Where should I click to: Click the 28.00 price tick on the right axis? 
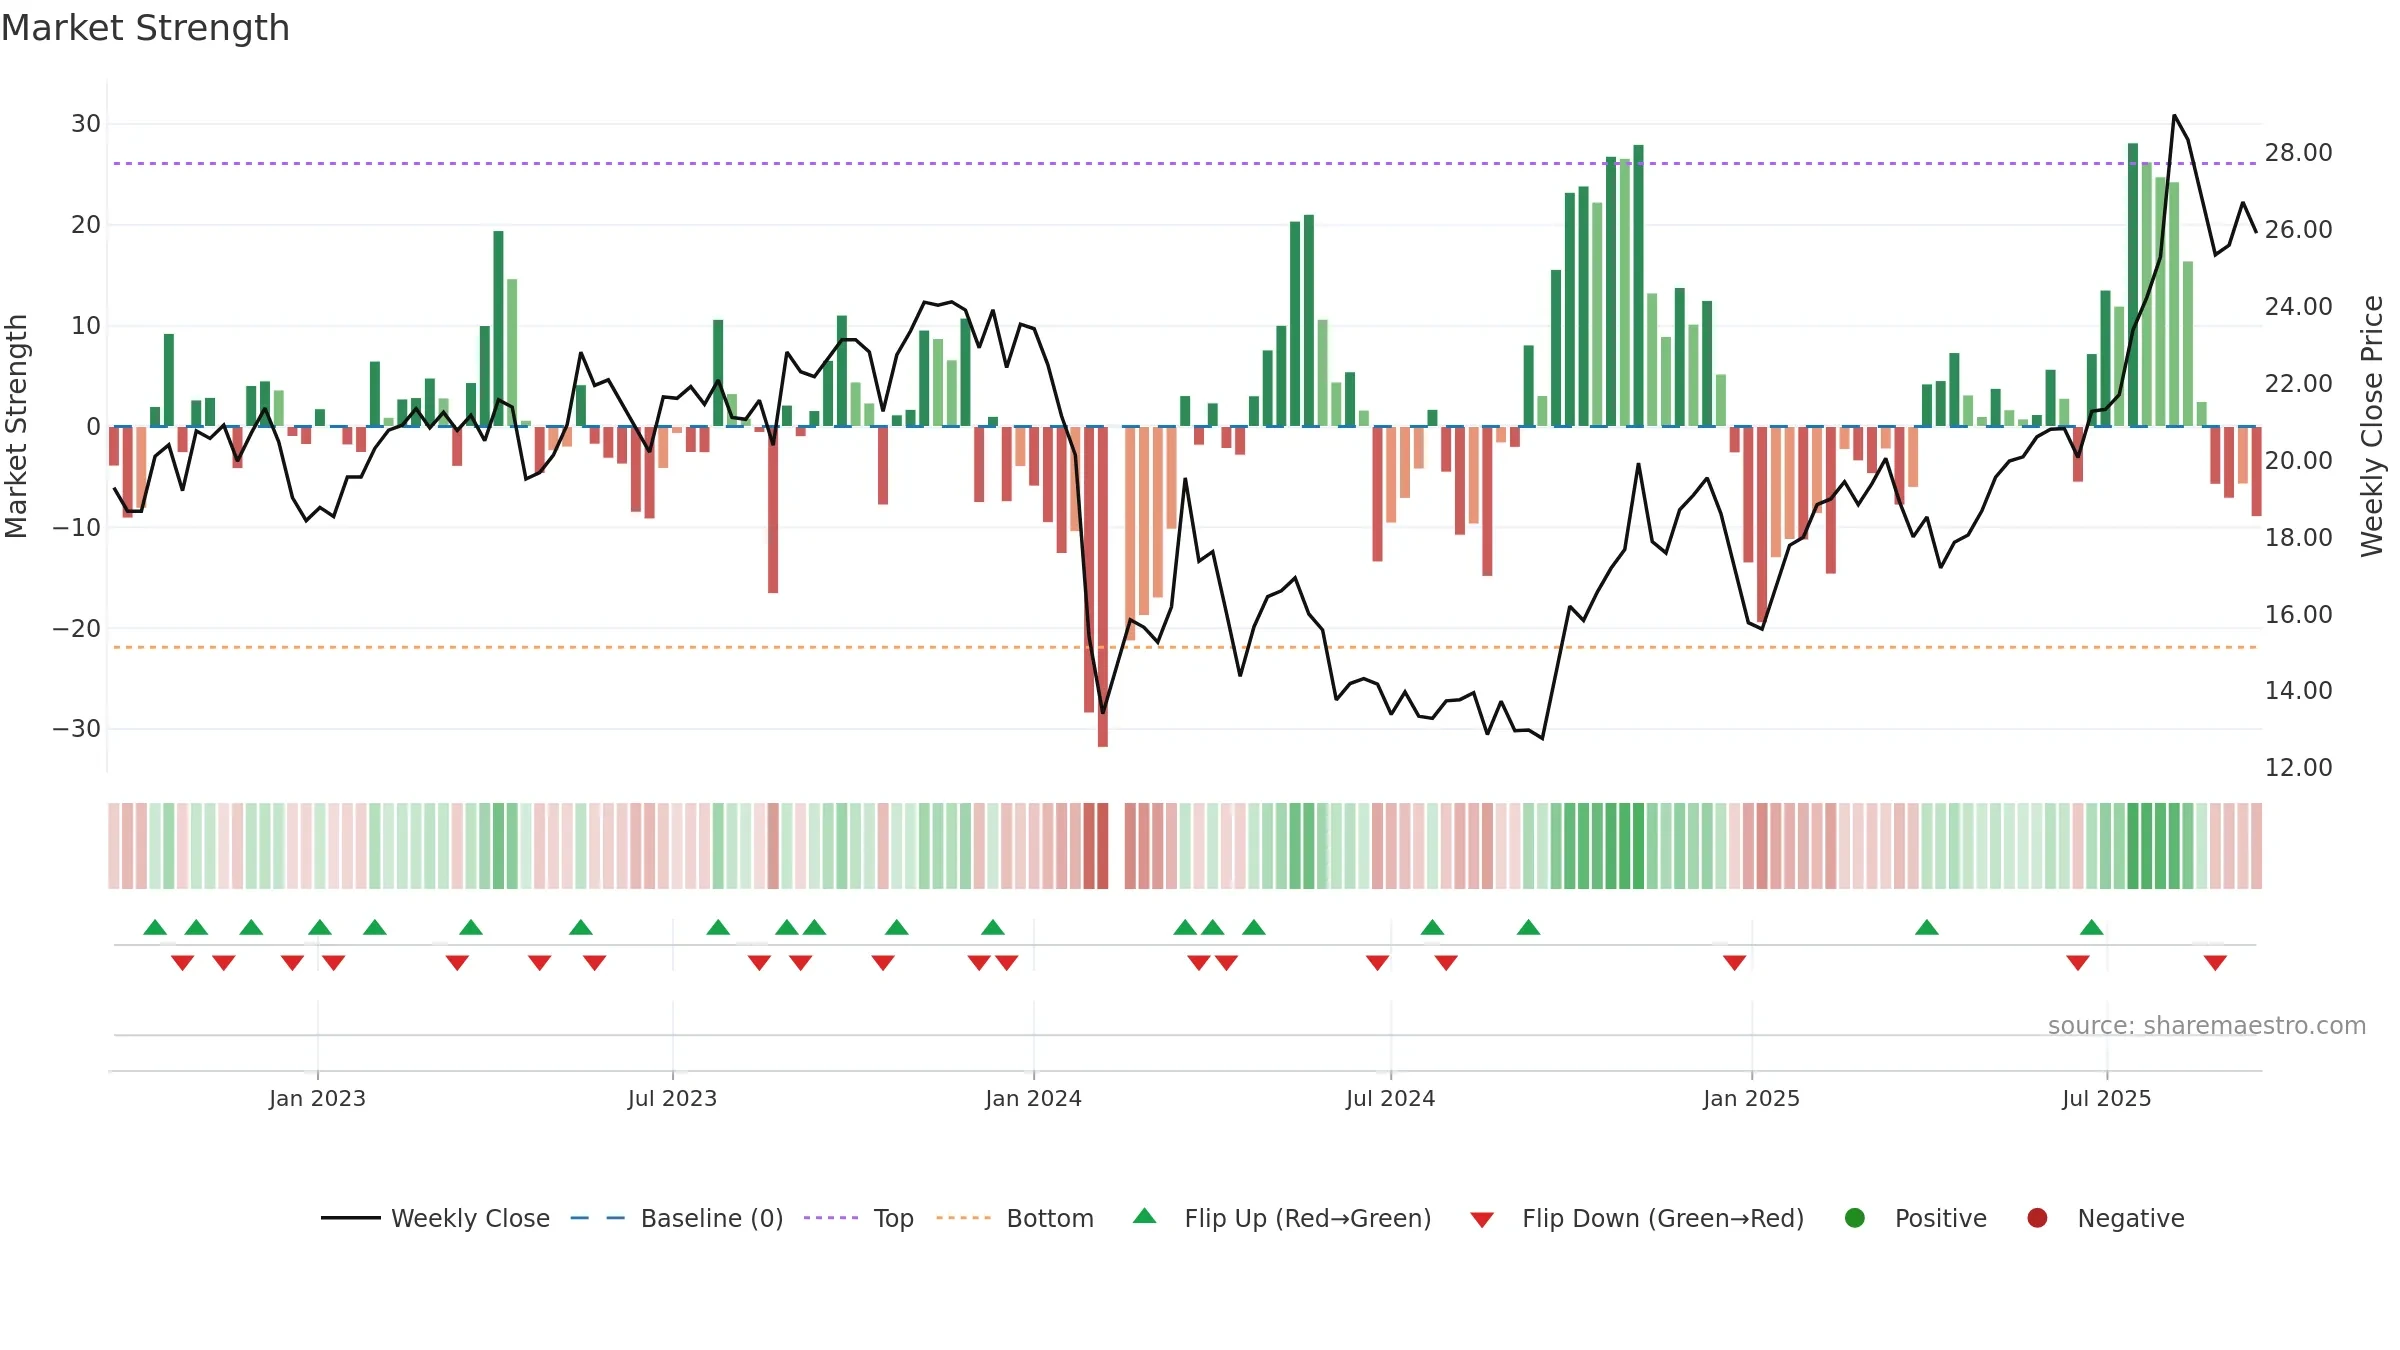coord(2298,153)
